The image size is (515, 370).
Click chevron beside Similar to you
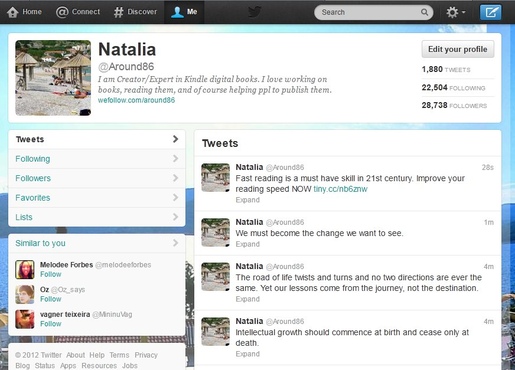click(175, 243)
